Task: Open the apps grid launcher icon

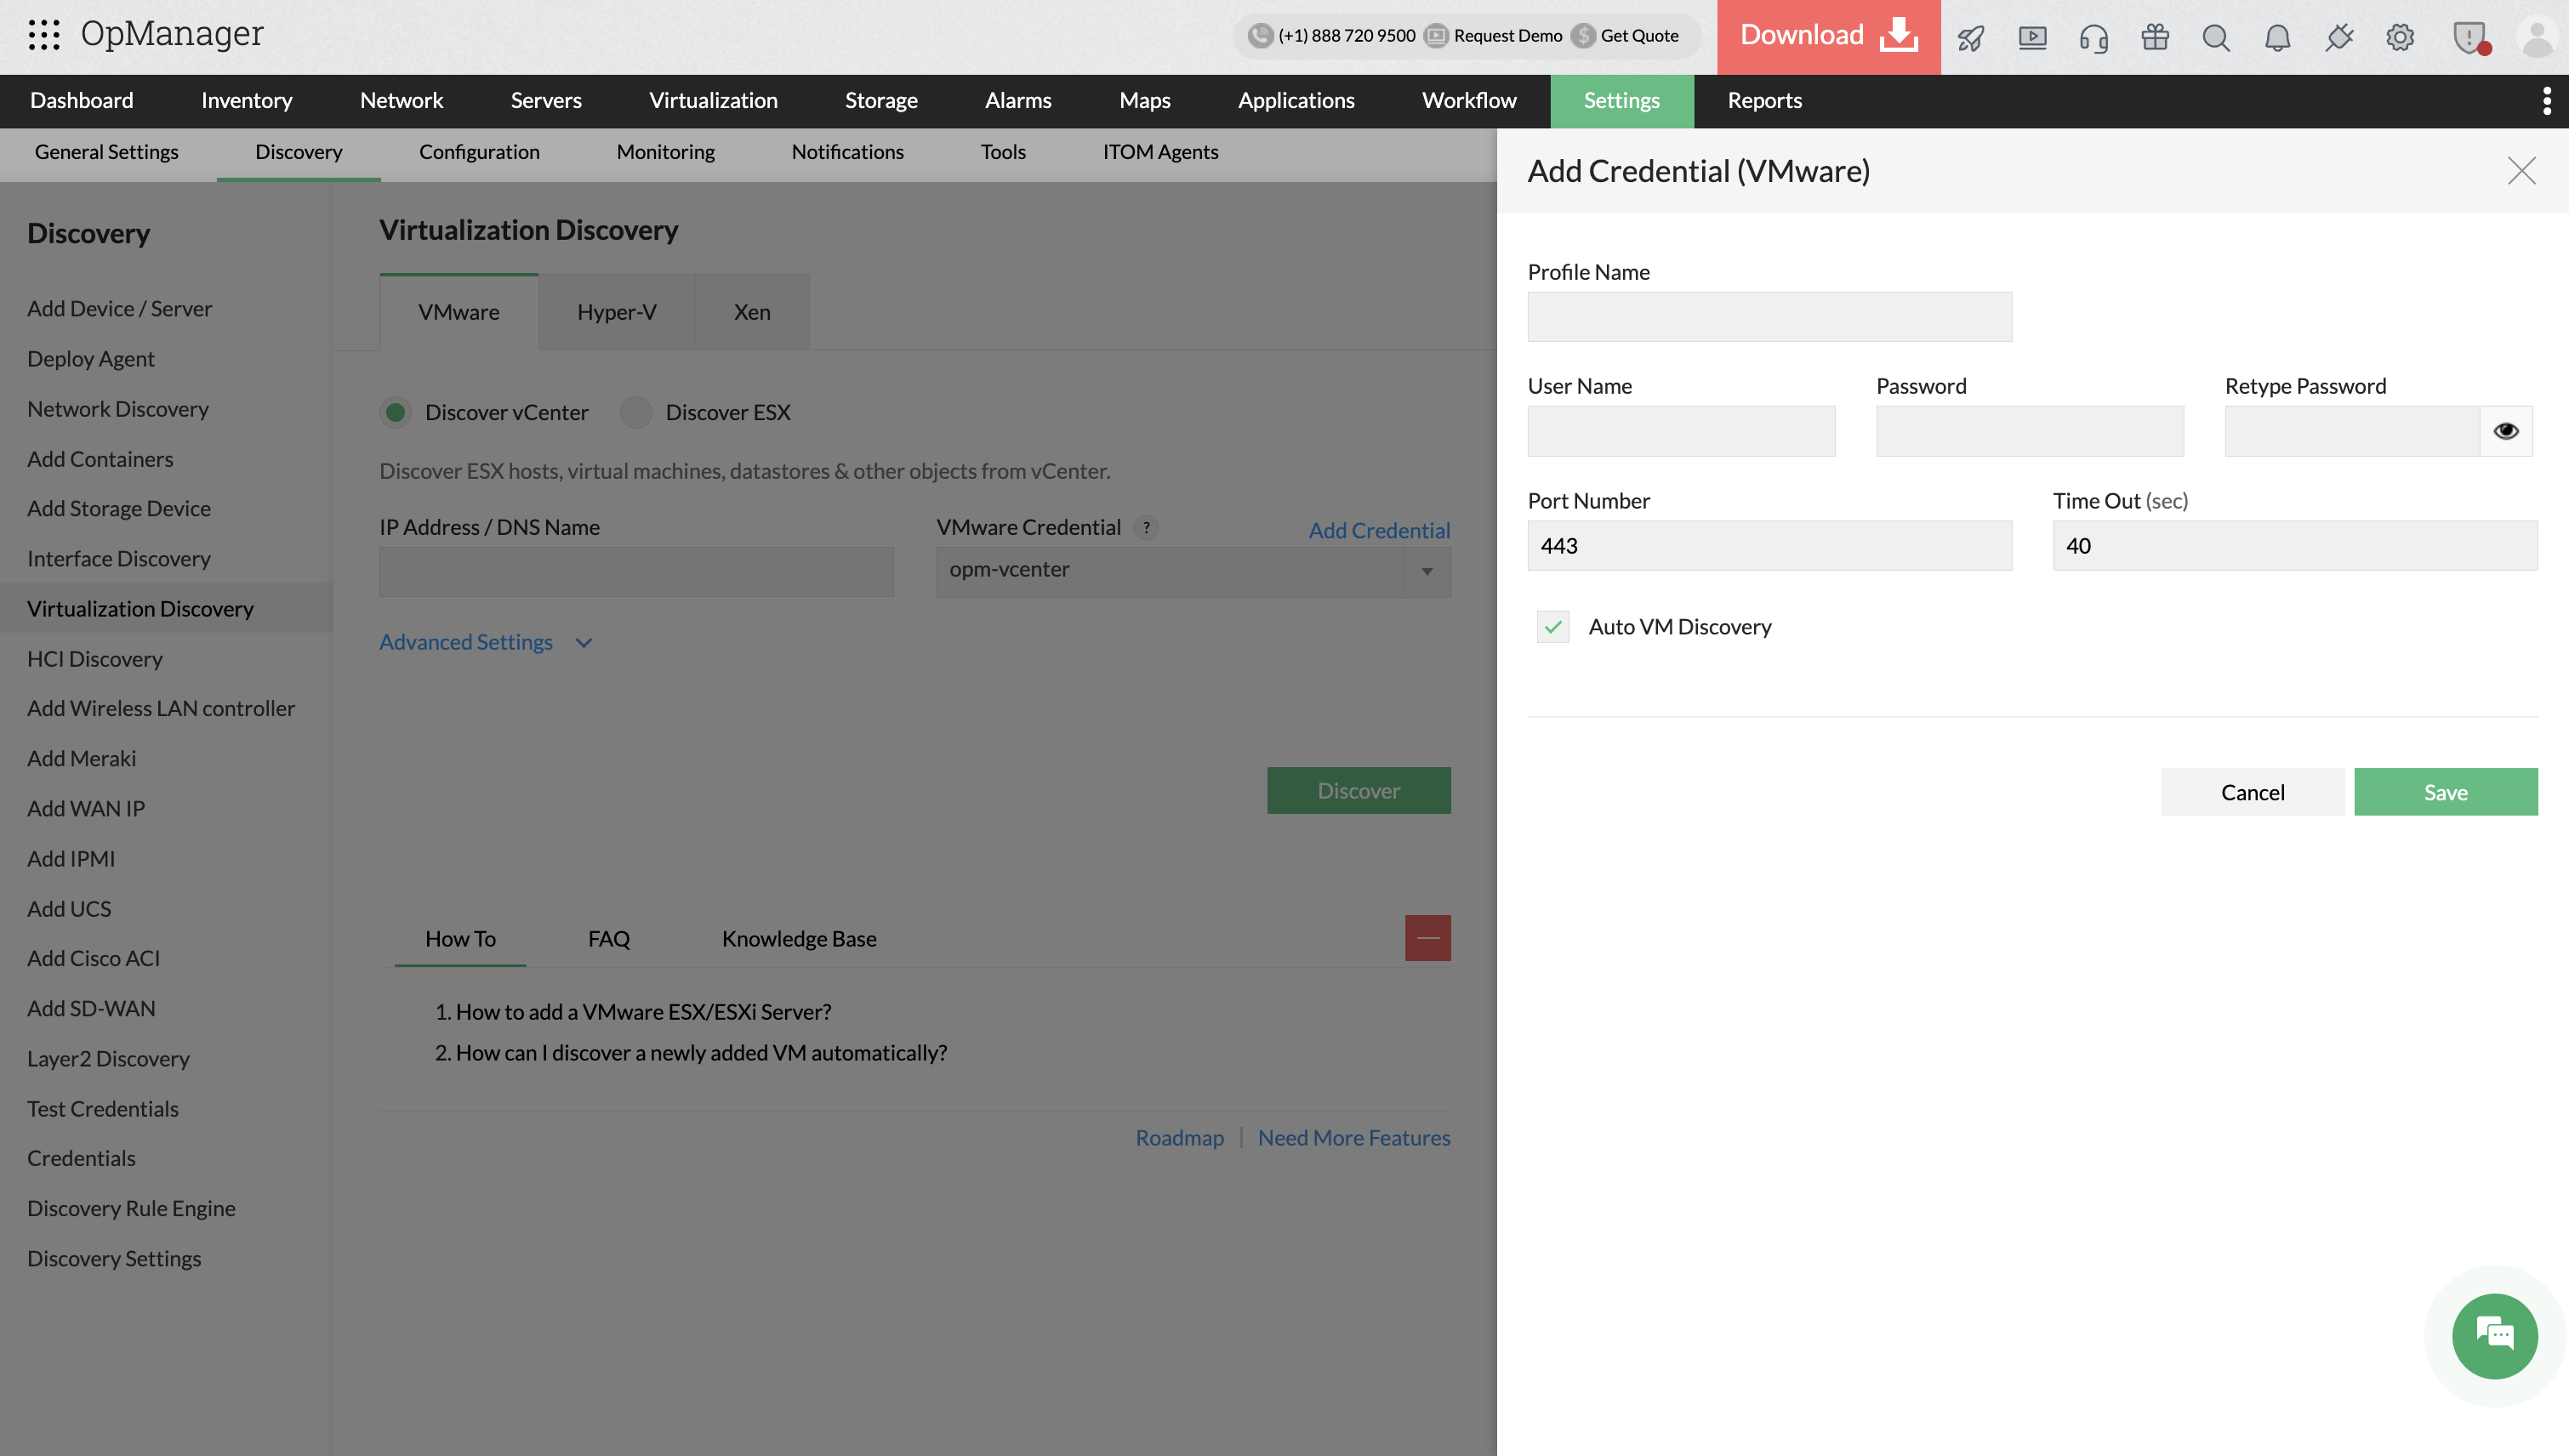Action: [x=44, y=35]
